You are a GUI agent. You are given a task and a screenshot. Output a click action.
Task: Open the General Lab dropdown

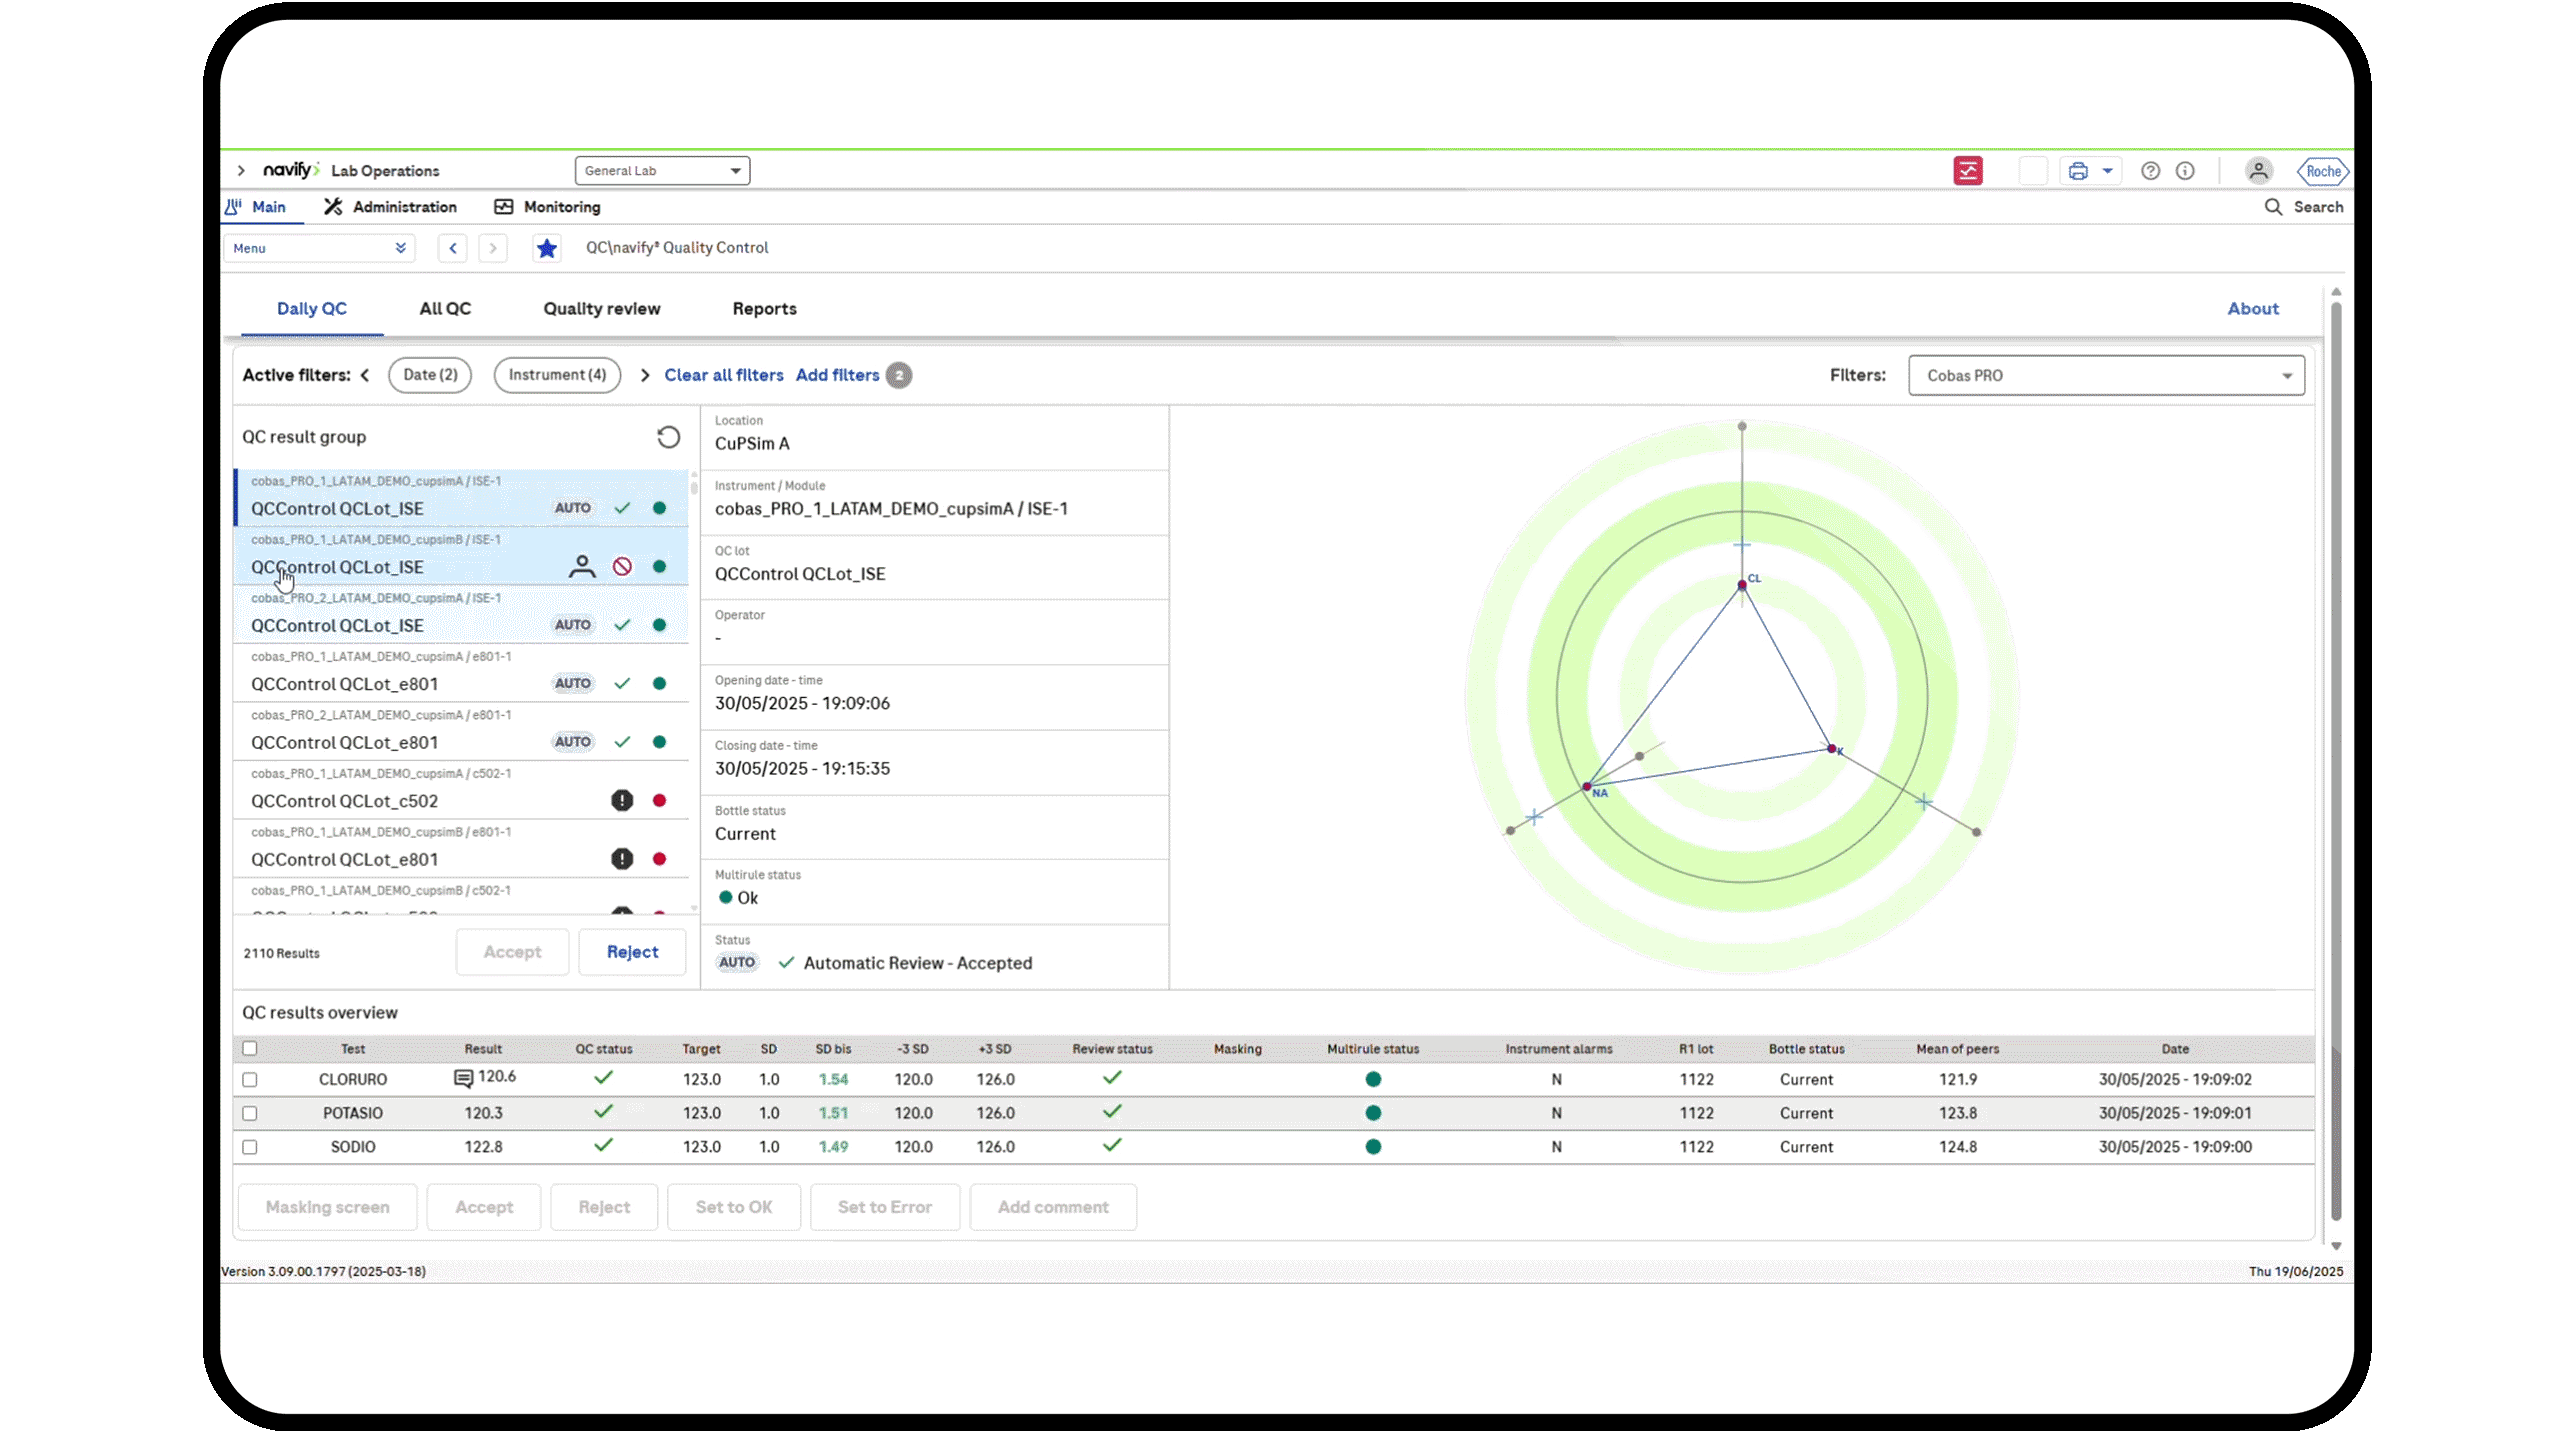pyautogui.click(x=662, y=171)
